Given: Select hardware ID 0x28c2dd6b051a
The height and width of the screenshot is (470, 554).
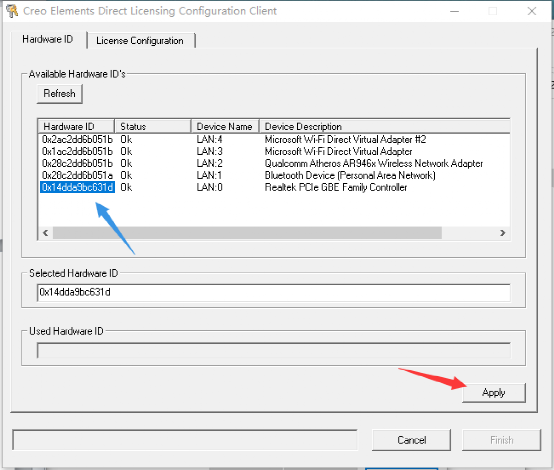Looking at the screenshot, I should [77, 176].
